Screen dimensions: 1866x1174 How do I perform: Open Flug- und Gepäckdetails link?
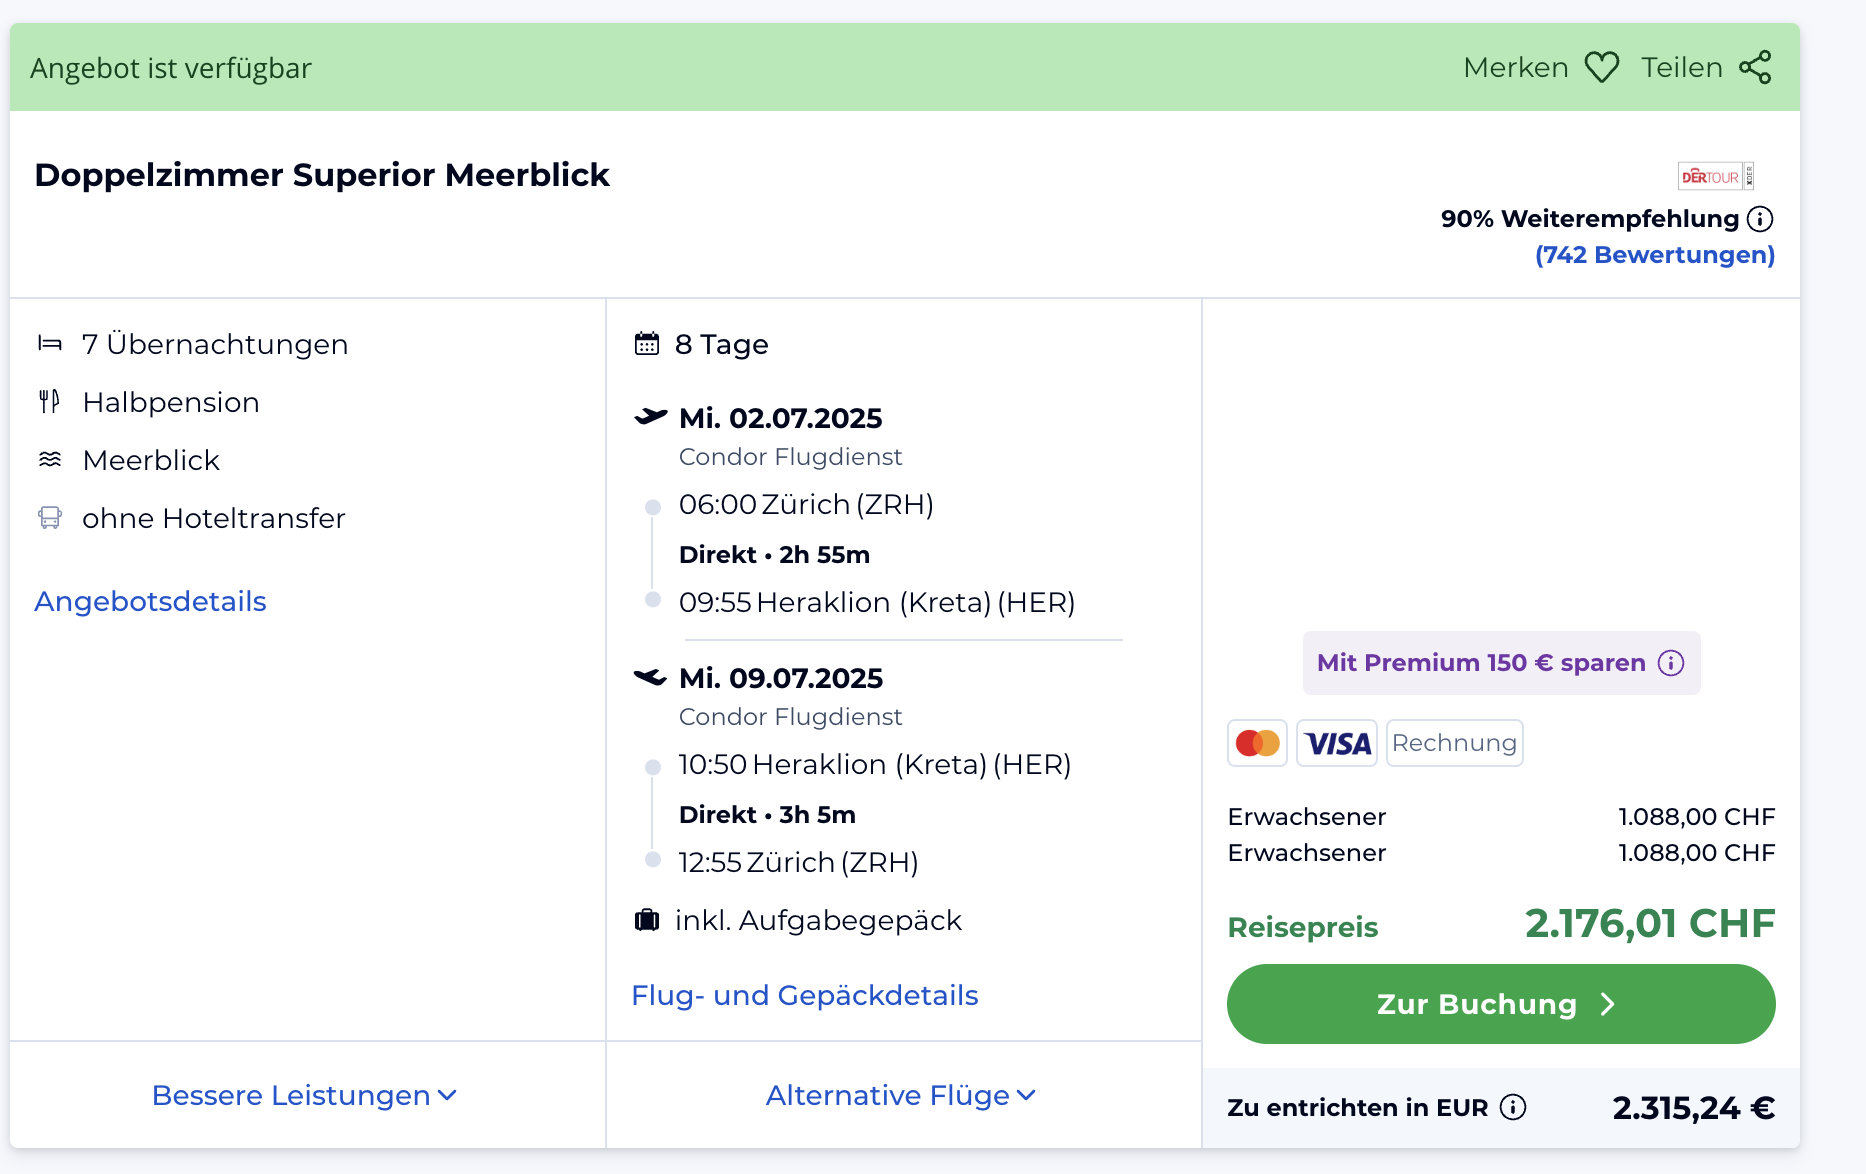point(804,995)
